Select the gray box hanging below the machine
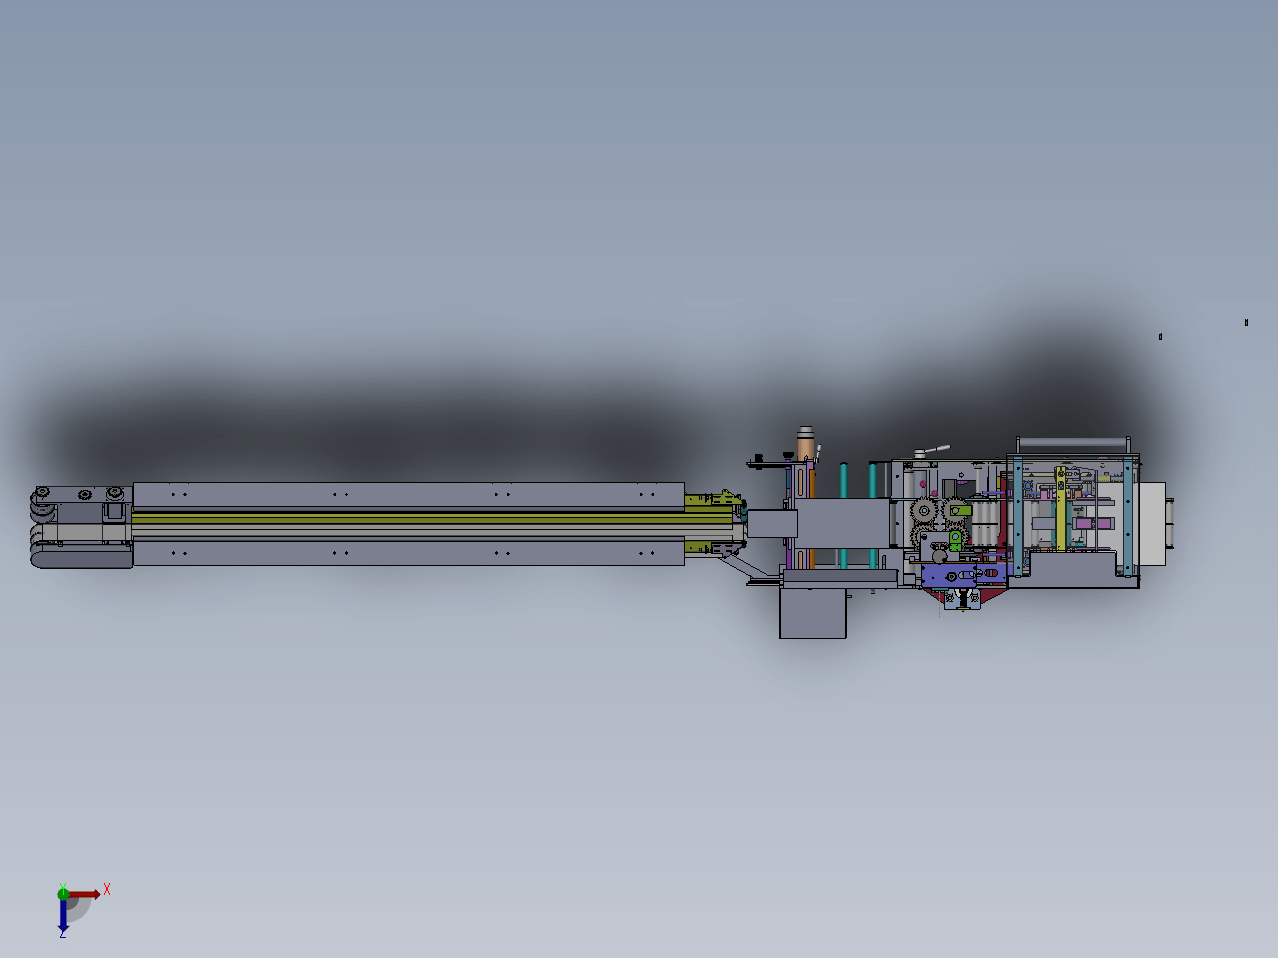 click(813, 613)
